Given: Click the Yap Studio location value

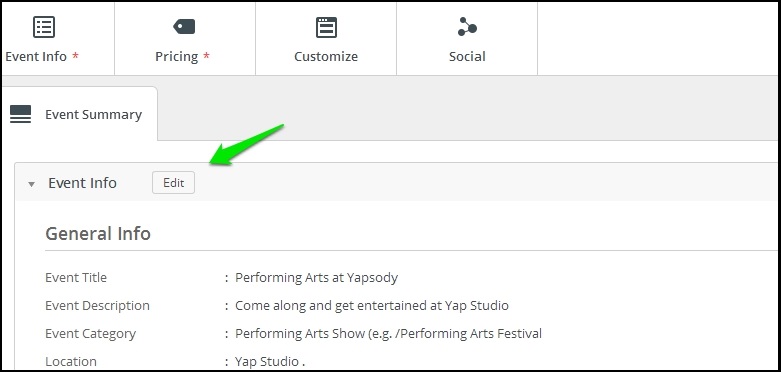Looking at the screenshot, I should pos(269,361).
